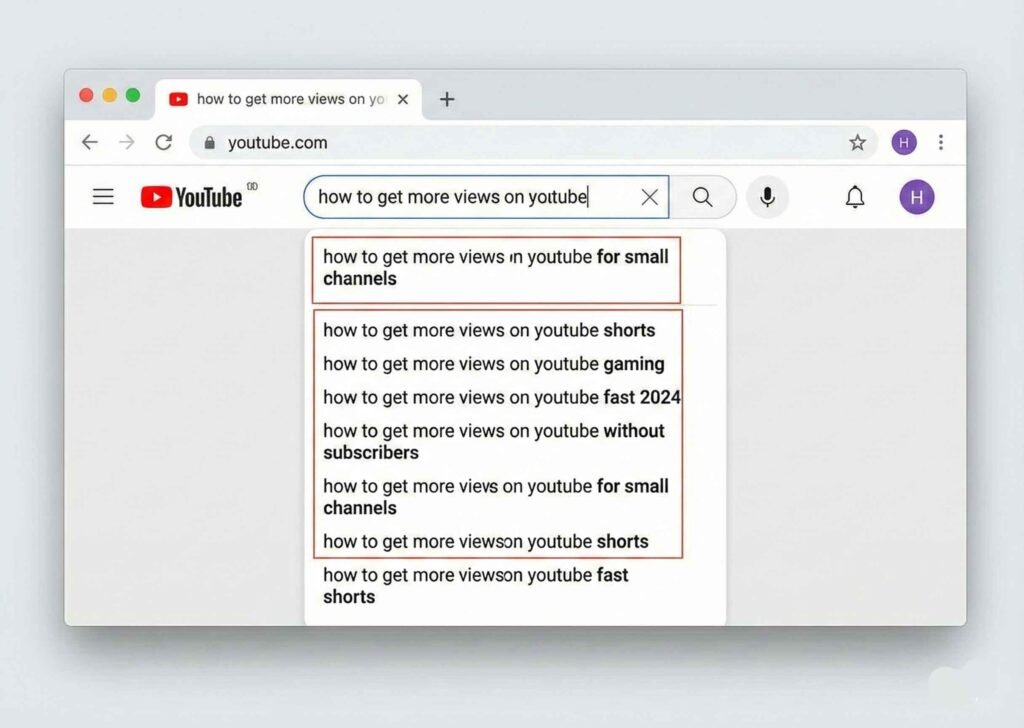This screenshot has height=728, width=1024.
Task: Click the YouTube logo
Action: tap(192, 197)
